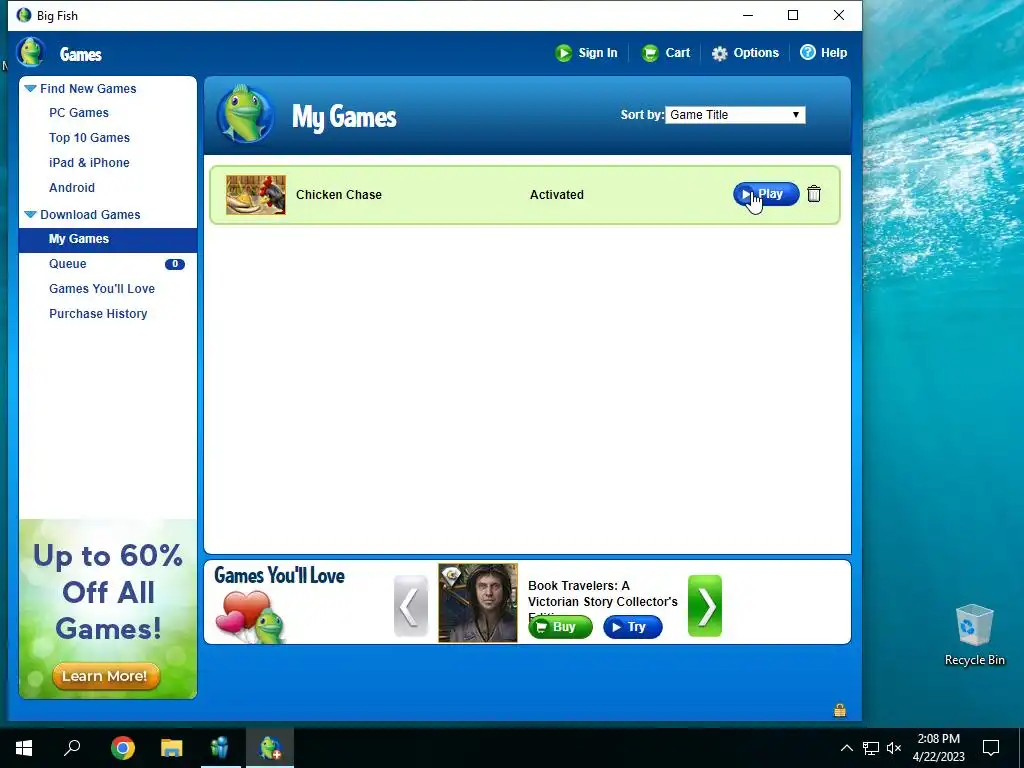
Task: Click the lock icon at window bottom
Action: tap(840, 710)
